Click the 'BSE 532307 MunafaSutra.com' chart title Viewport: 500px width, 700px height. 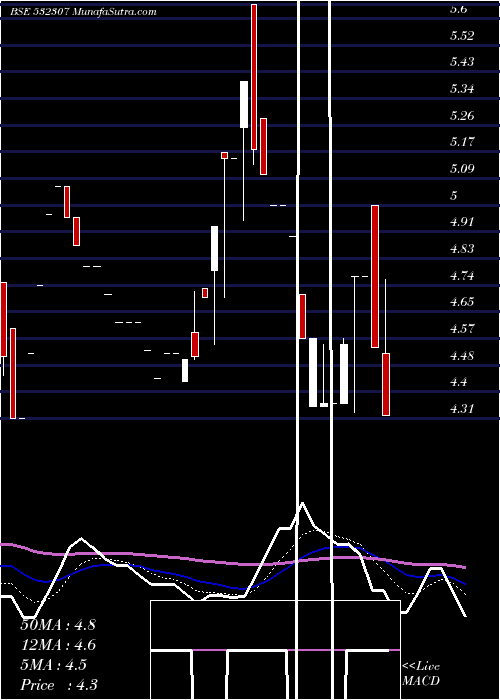point(83,12)
